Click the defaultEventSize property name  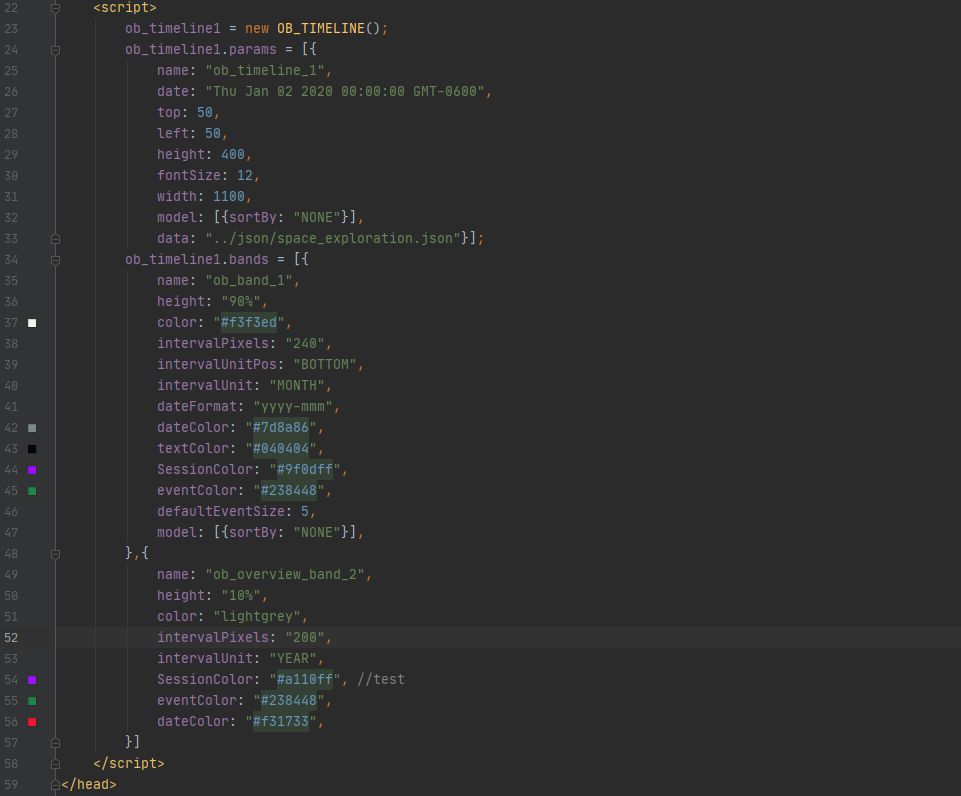point(221,512)
